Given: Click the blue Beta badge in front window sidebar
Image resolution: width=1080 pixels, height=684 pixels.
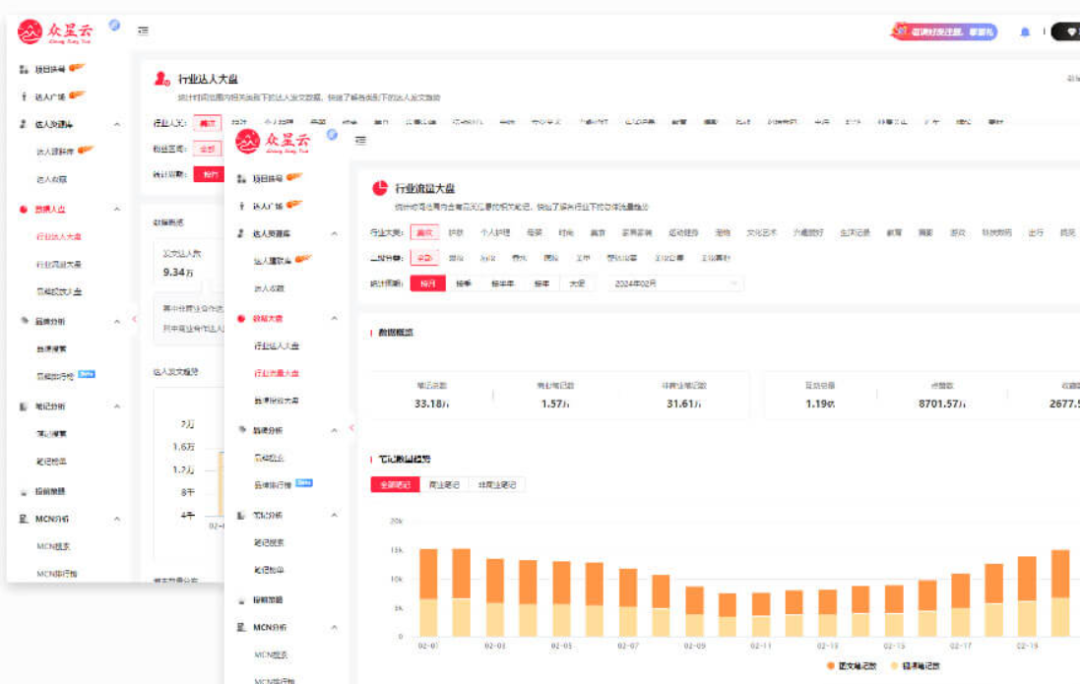Looking at the screenshot, I should tap(304, 483).
